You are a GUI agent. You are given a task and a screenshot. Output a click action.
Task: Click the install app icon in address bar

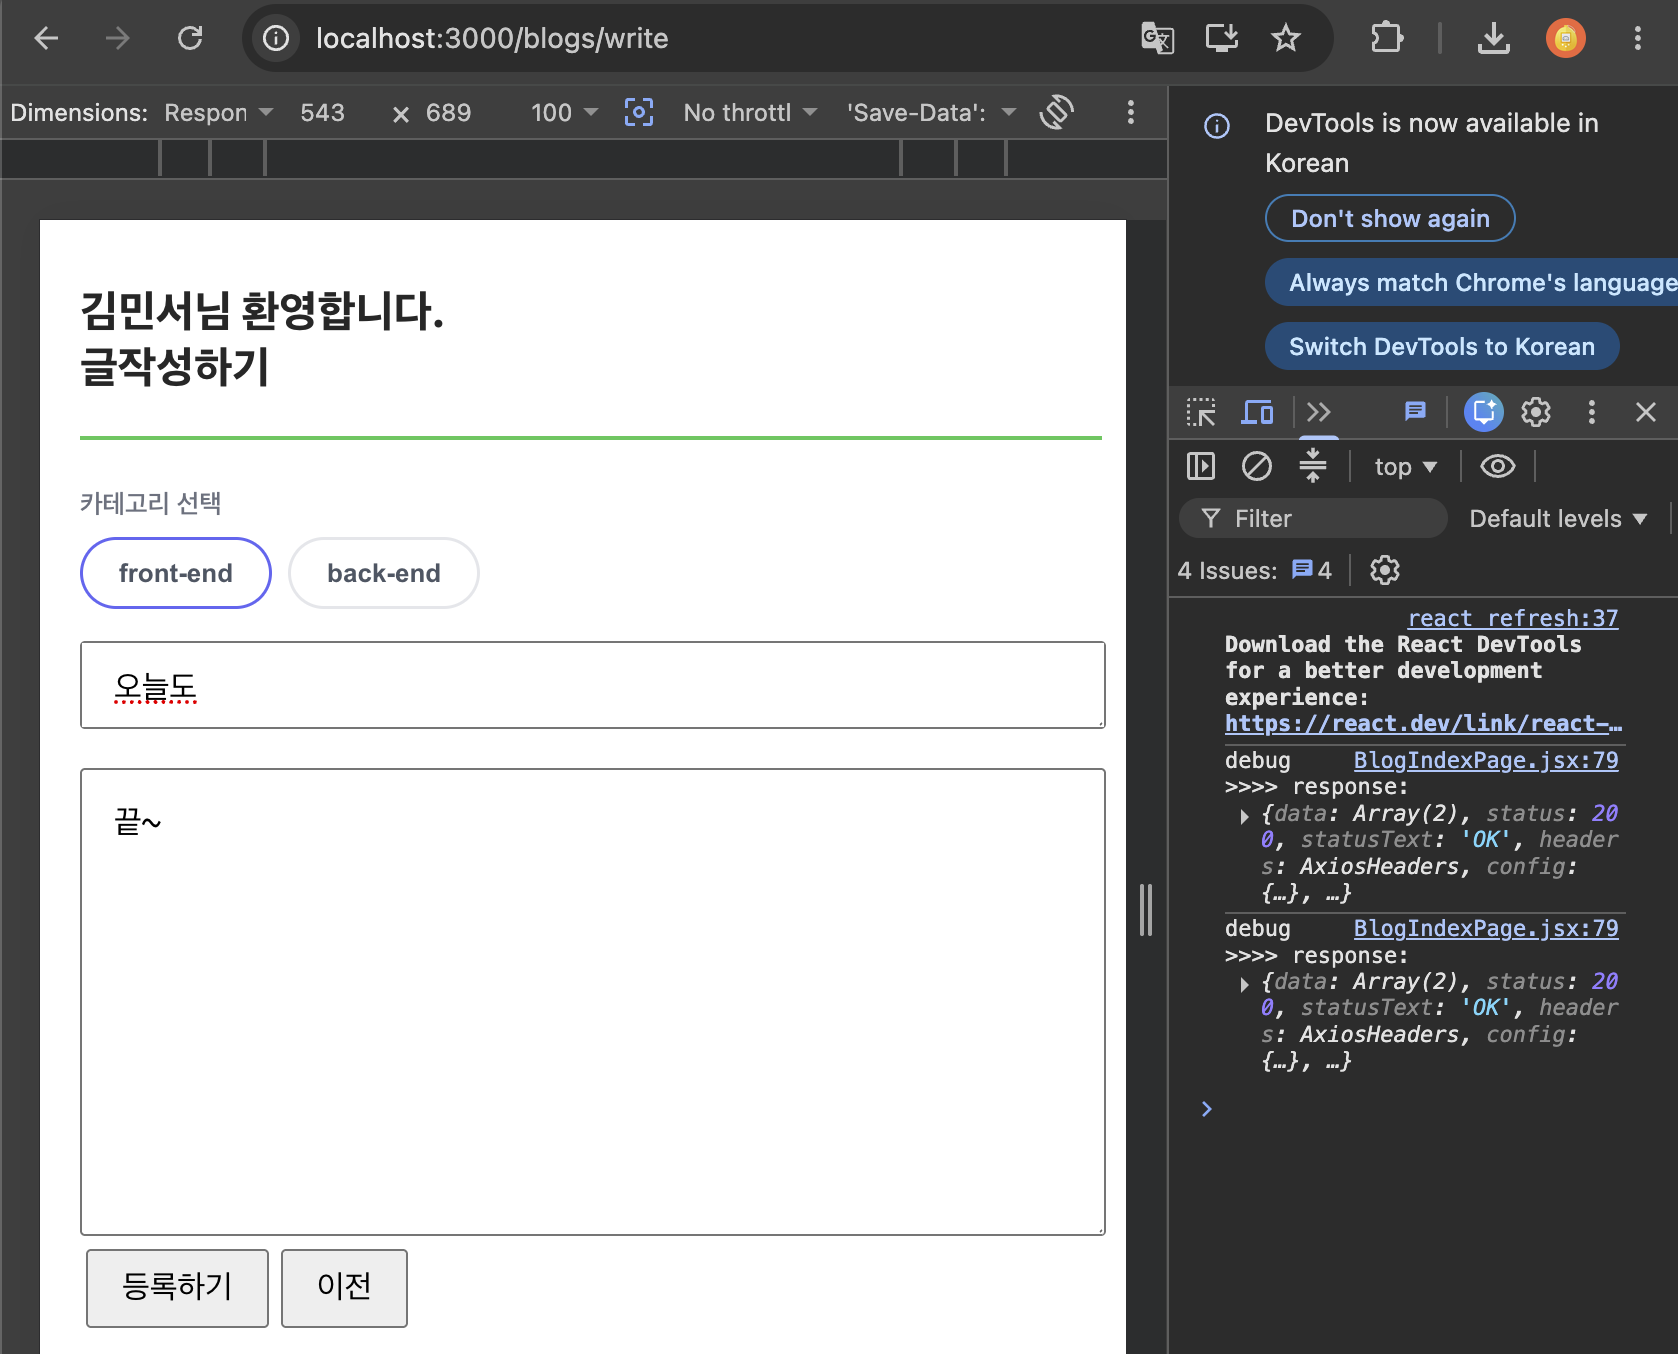tap(1222, 38)
